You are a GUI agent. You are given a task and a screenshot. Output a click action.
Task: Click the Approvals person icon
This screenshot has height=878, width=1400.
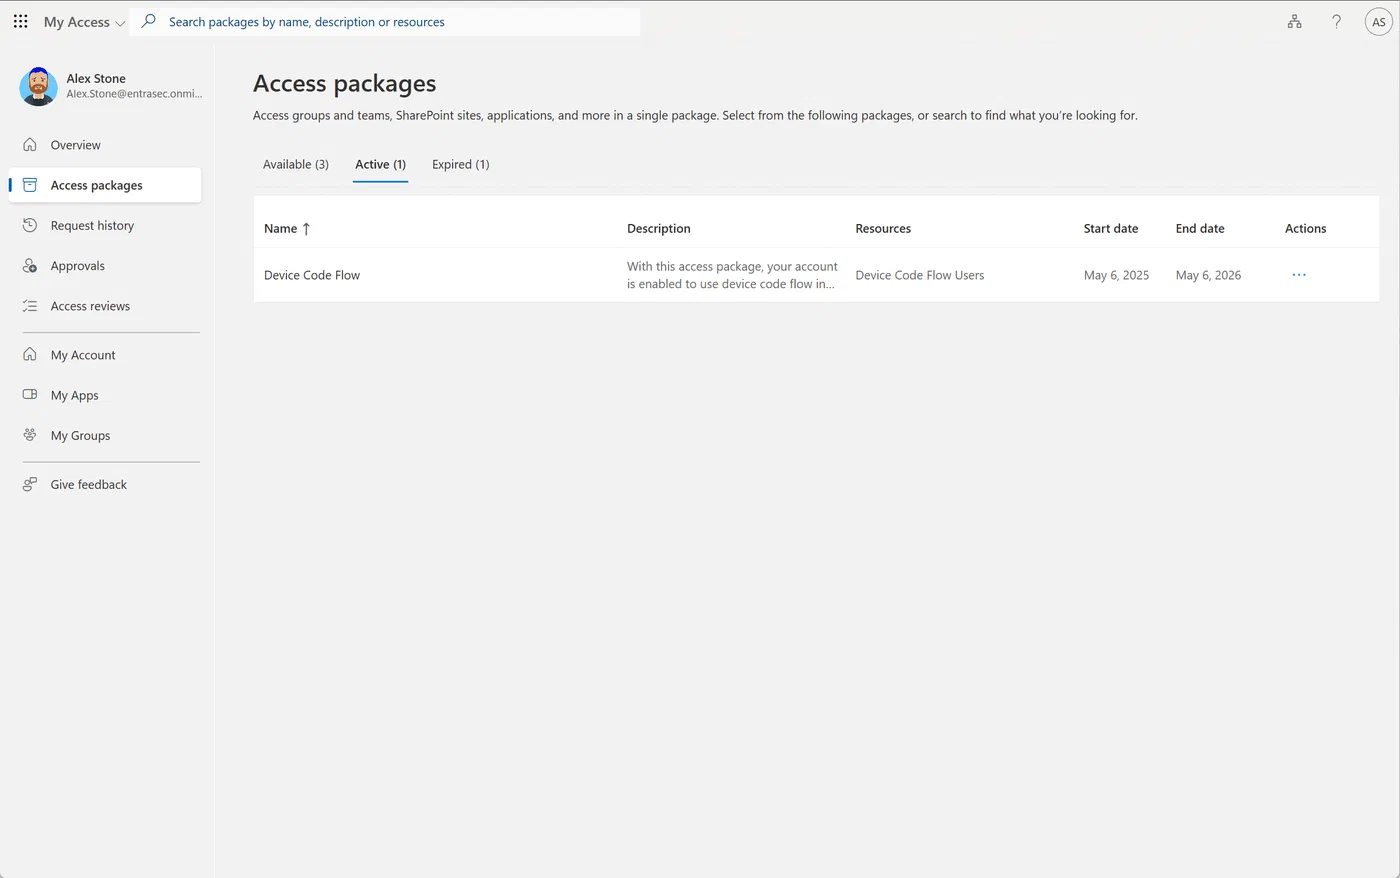coord(30,265)
